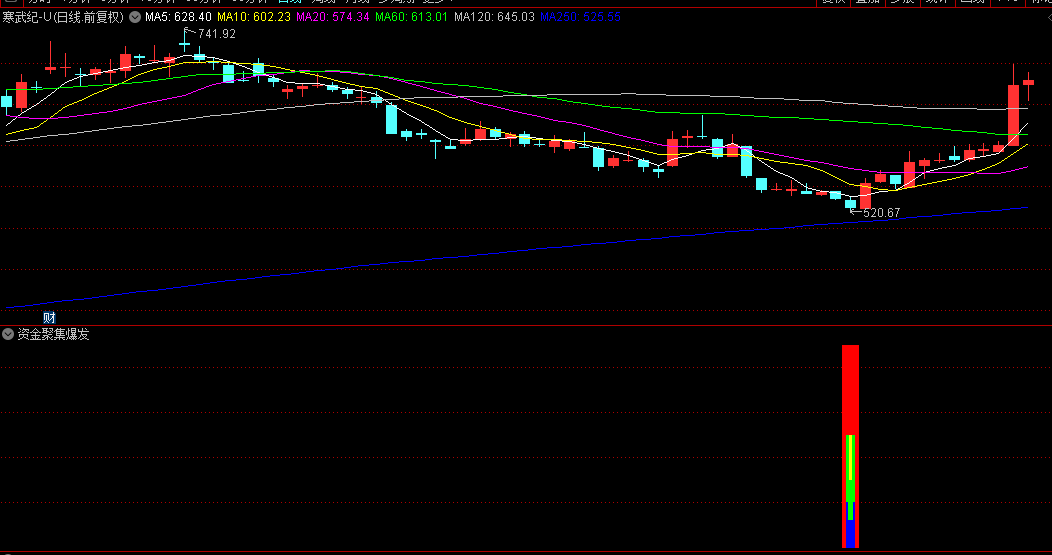1052x555 pixels.
Task: Click the 寒武纪-U (日线.前复权) chart title
Action: [x=63, y=17]
